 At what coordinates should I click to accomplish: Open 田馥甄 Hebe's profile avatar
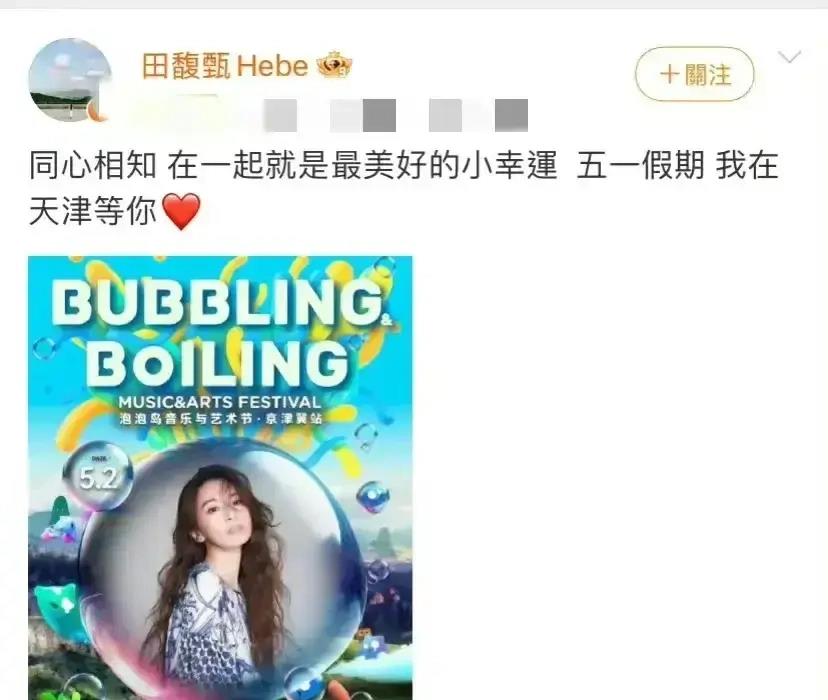point(70,80)
